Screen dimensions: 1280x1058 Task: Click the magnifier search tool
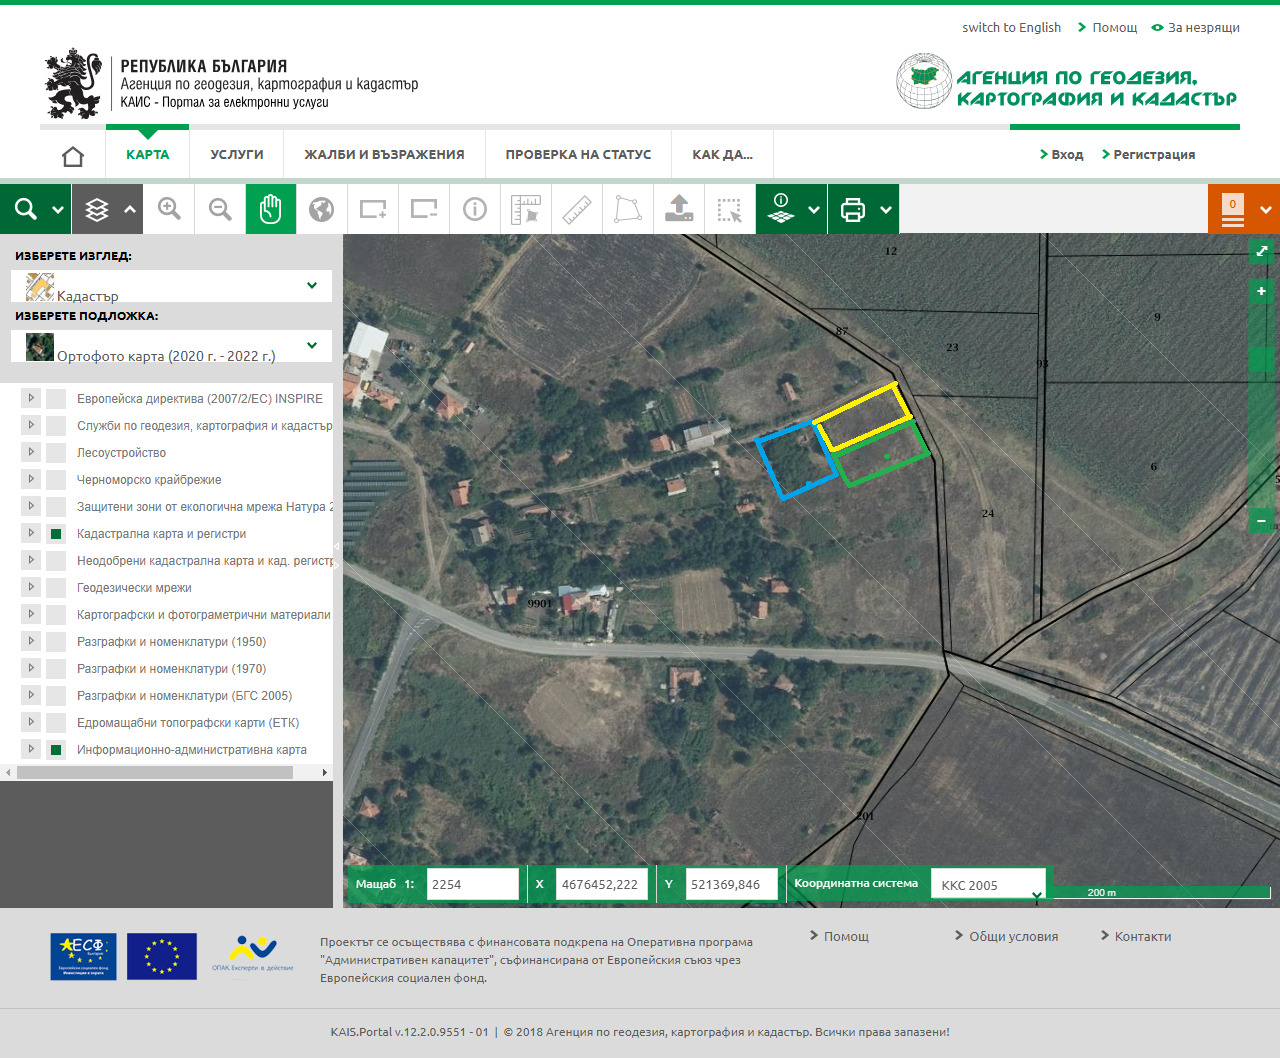tap(26, 209)
